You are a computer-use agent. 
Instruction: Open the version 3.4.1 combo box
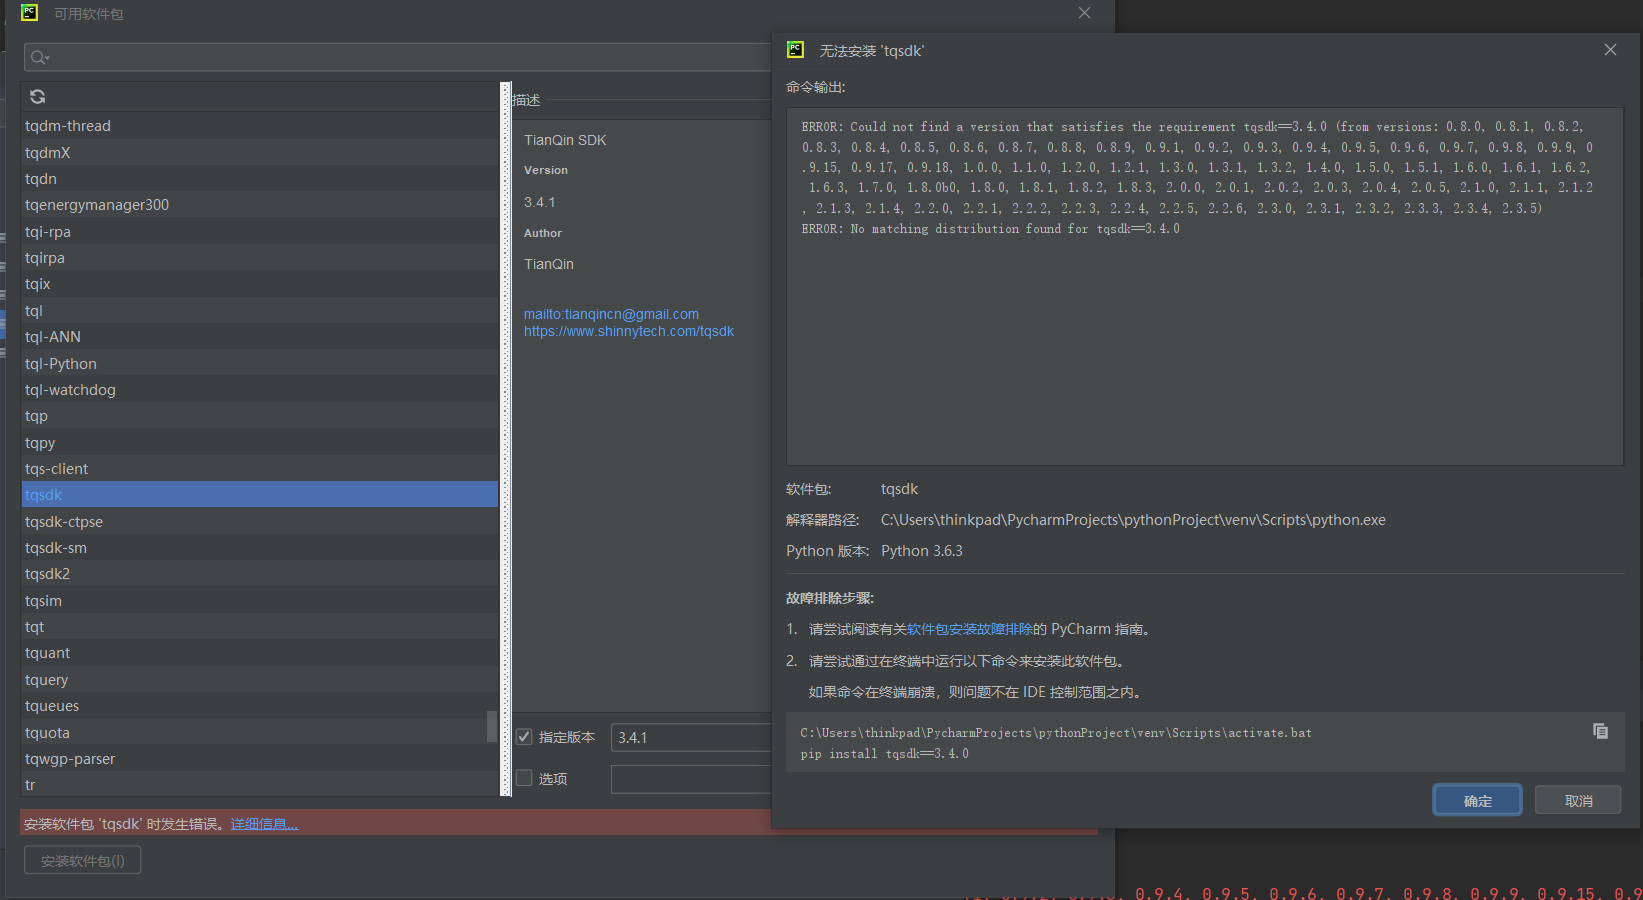click(690, 737)
